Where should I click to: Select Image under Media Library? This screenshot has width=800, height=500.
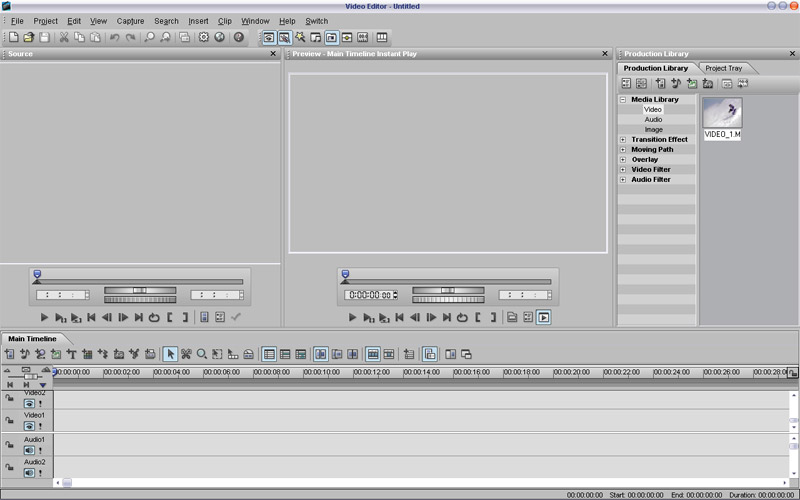click(x=654, y=130)
